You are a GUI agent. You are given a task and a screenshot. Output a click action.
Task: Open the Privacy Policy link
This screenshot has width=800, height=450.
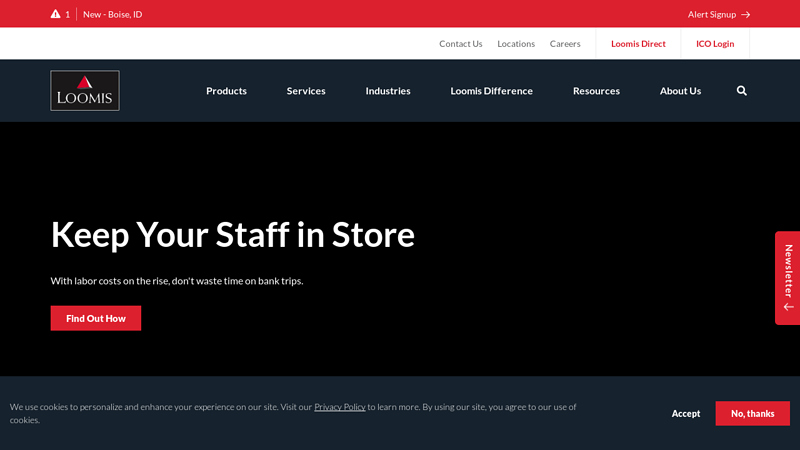point(340,407)
